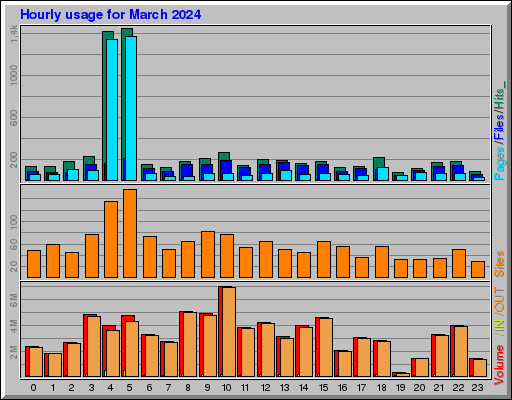Image resolution: width=512 pixels, height=400 pixels.
Task: Click the "2M" volume axis label
Action: pyautogui.click(x=13, y=352)
